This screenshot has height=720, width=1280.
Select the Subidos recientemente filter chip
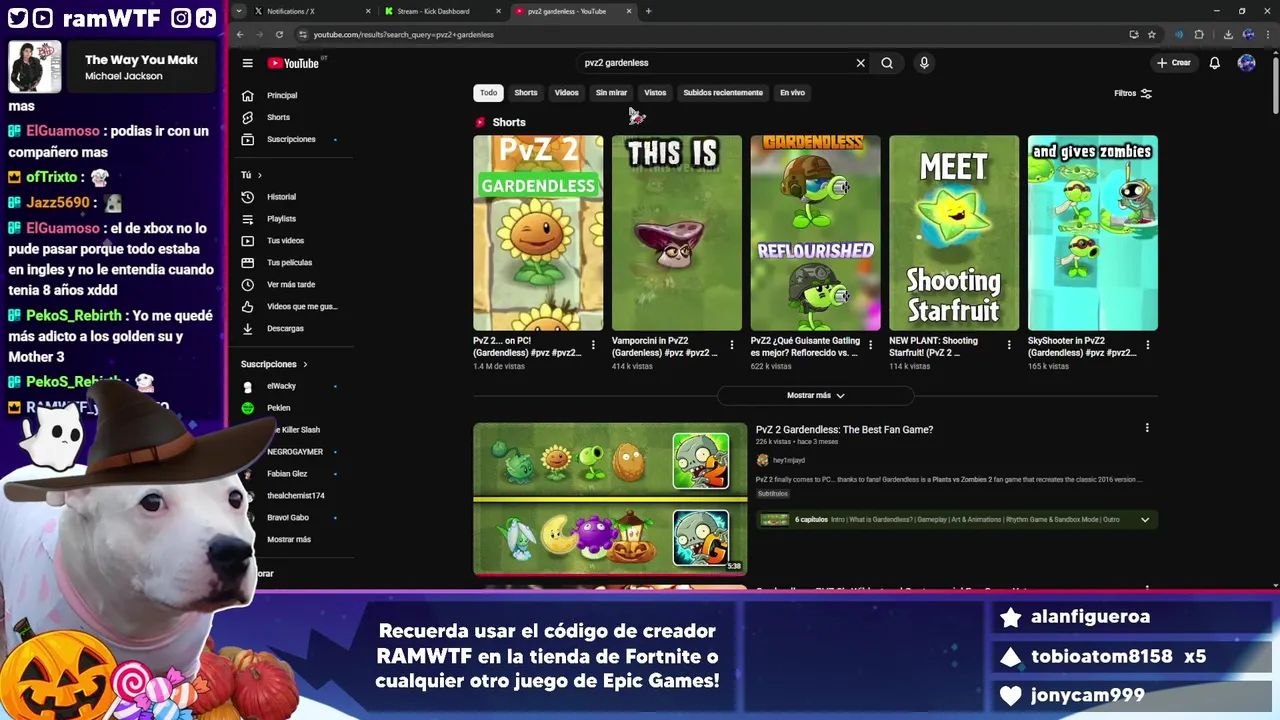723,93
